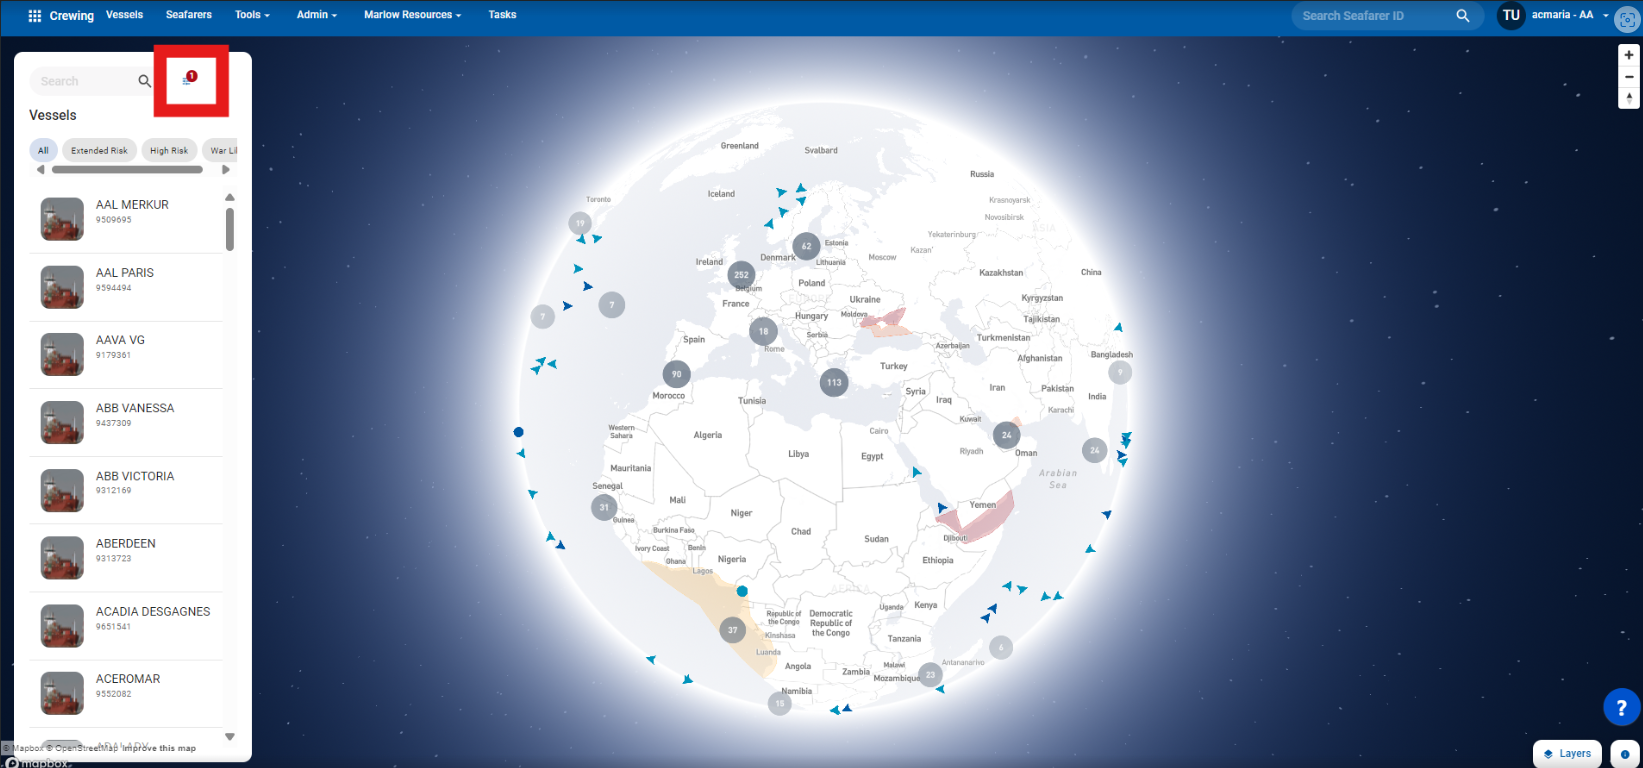Click the map info icon button
Screen dimensions: 1643x768
pyautogui.click(x=1625, y=754)
